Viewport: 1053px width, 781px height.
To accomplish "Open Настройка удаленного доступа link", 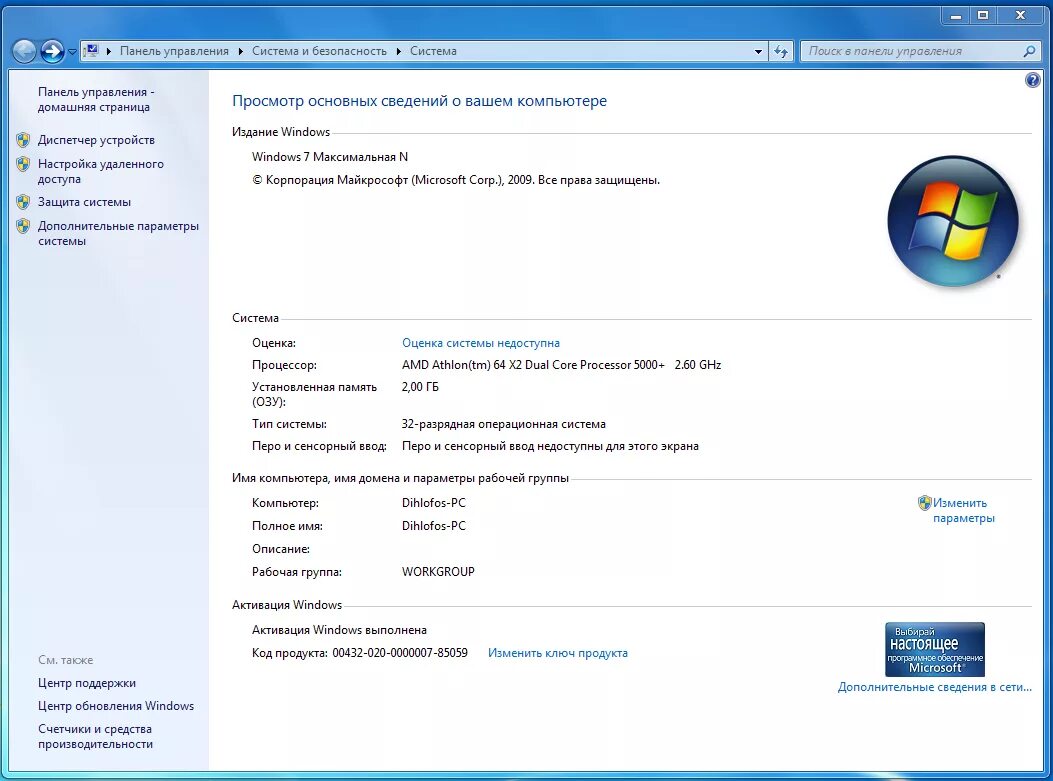I will [x=101, y=171].
